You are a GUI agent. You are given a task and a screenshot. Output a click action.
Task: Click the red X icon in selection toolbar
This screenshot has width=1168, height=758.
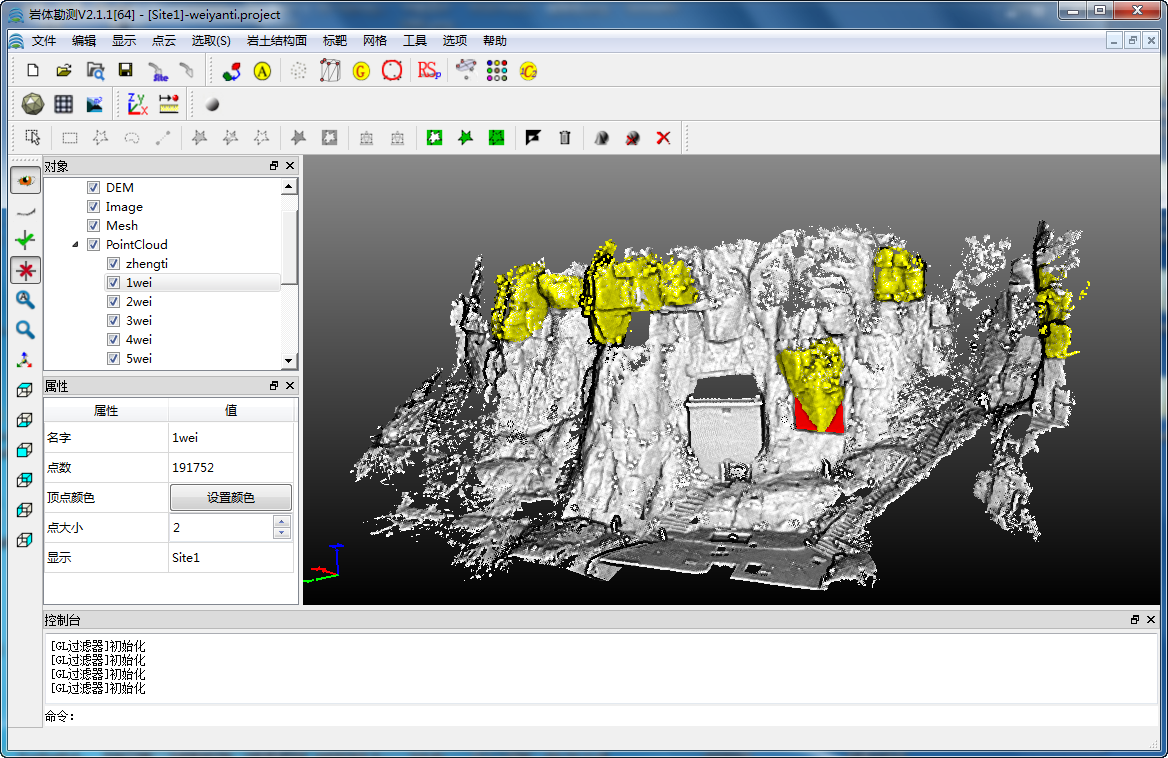(x=663, y=138)
